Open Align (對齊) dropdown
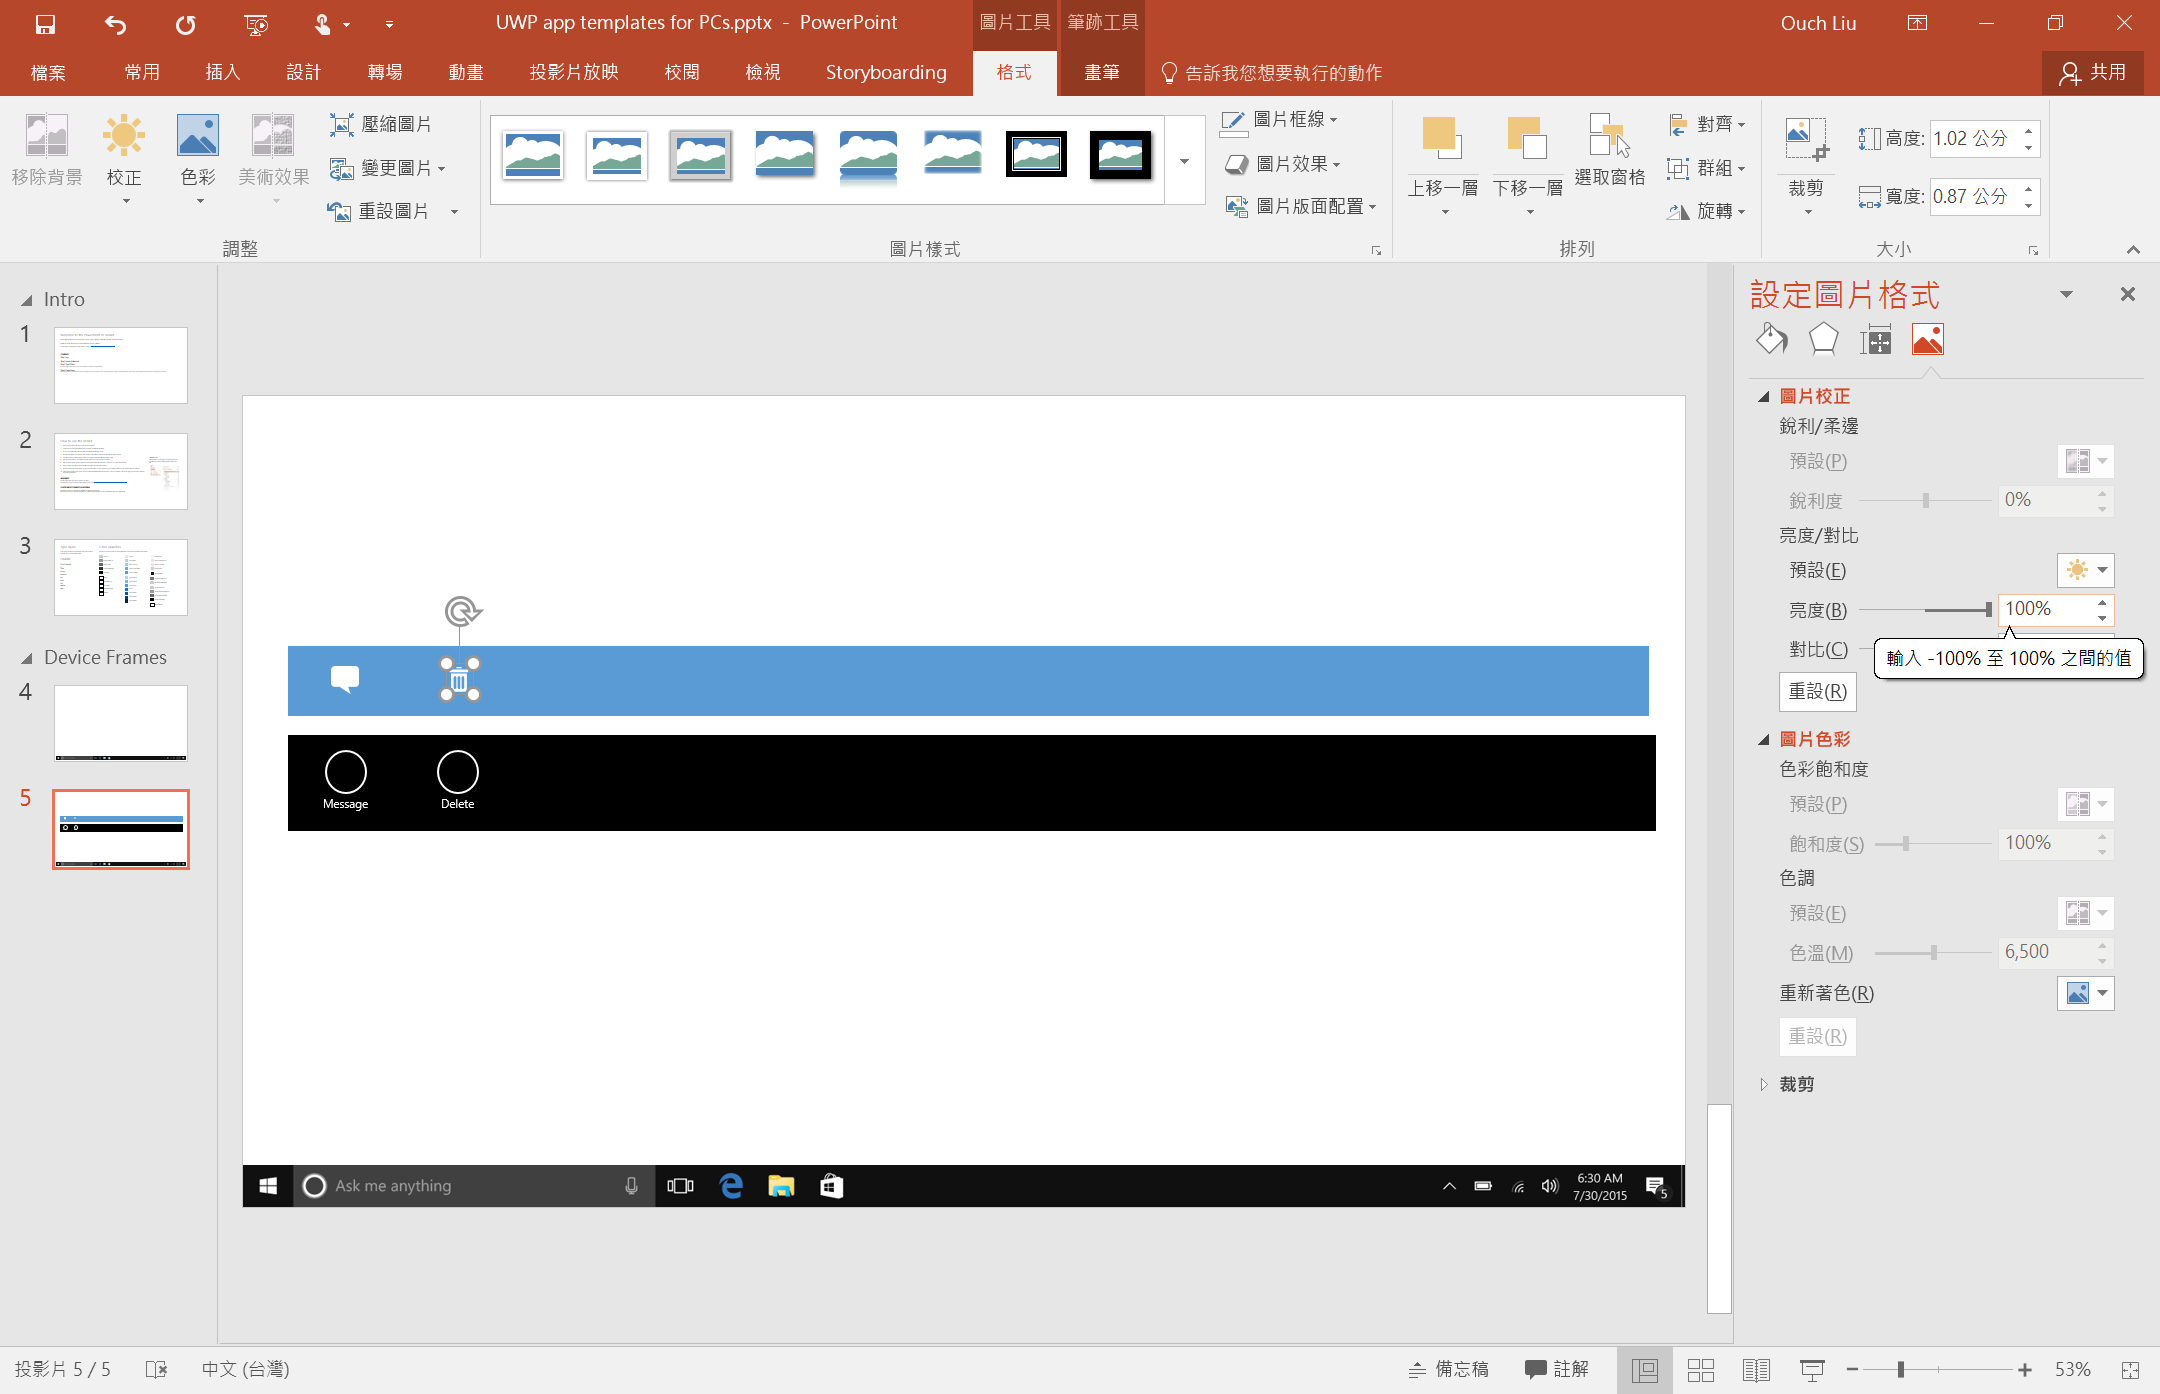Image resolution: width=2160 pixels, height=1394 pixels. pyautogui.click(x=1707, y=124)
